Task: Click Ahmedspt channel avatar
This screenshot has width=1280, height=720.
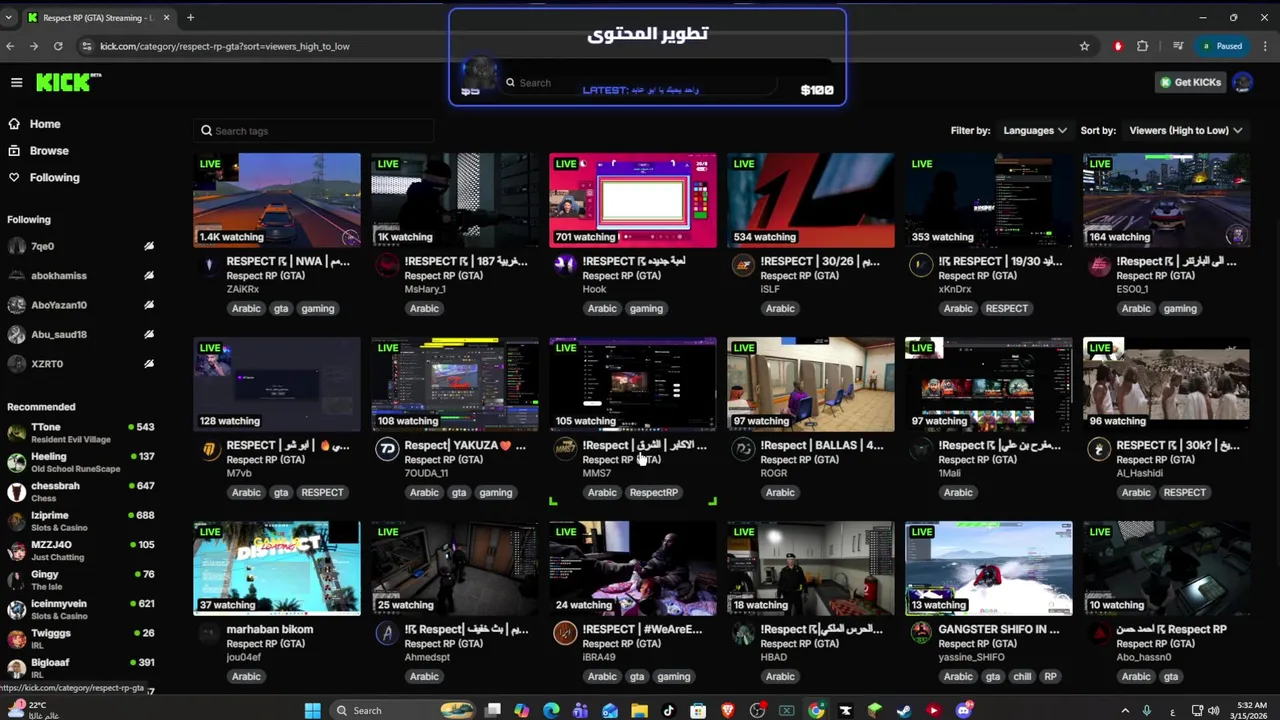Action: point(387,633)
